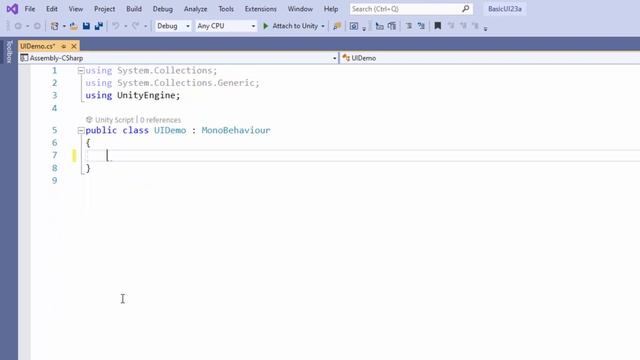This screenshot has width=640, height=360.
Task: Click the UIDemo class name in code
Action: [x=170, y=130]
